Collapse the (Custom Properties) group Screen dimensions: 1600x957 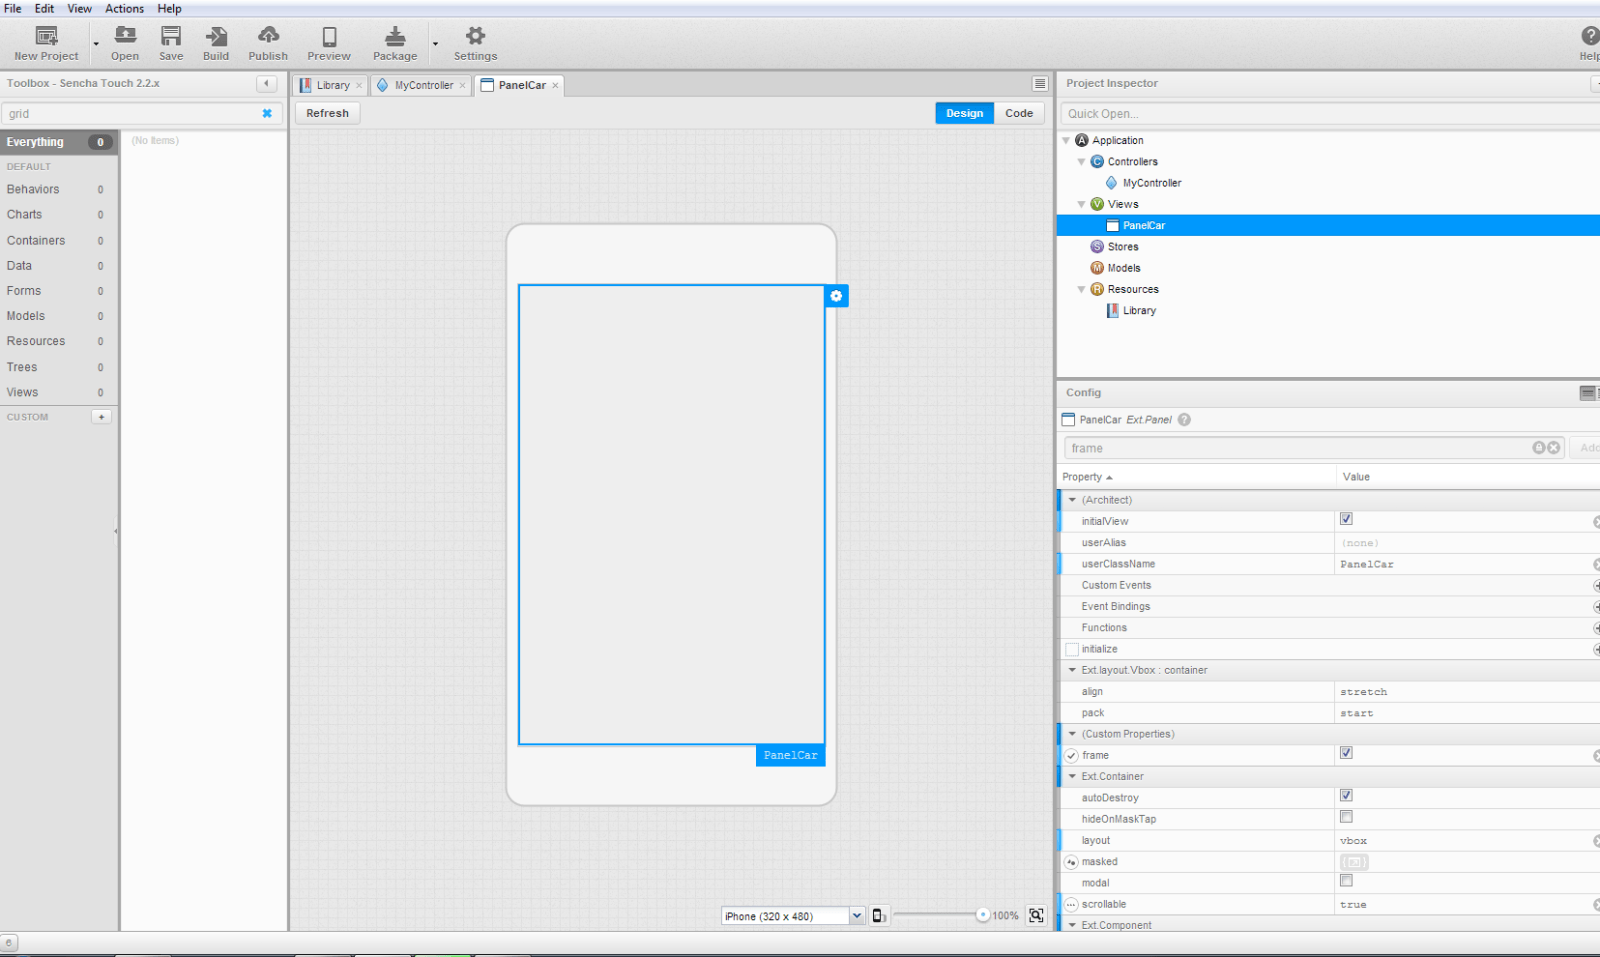1072,734
